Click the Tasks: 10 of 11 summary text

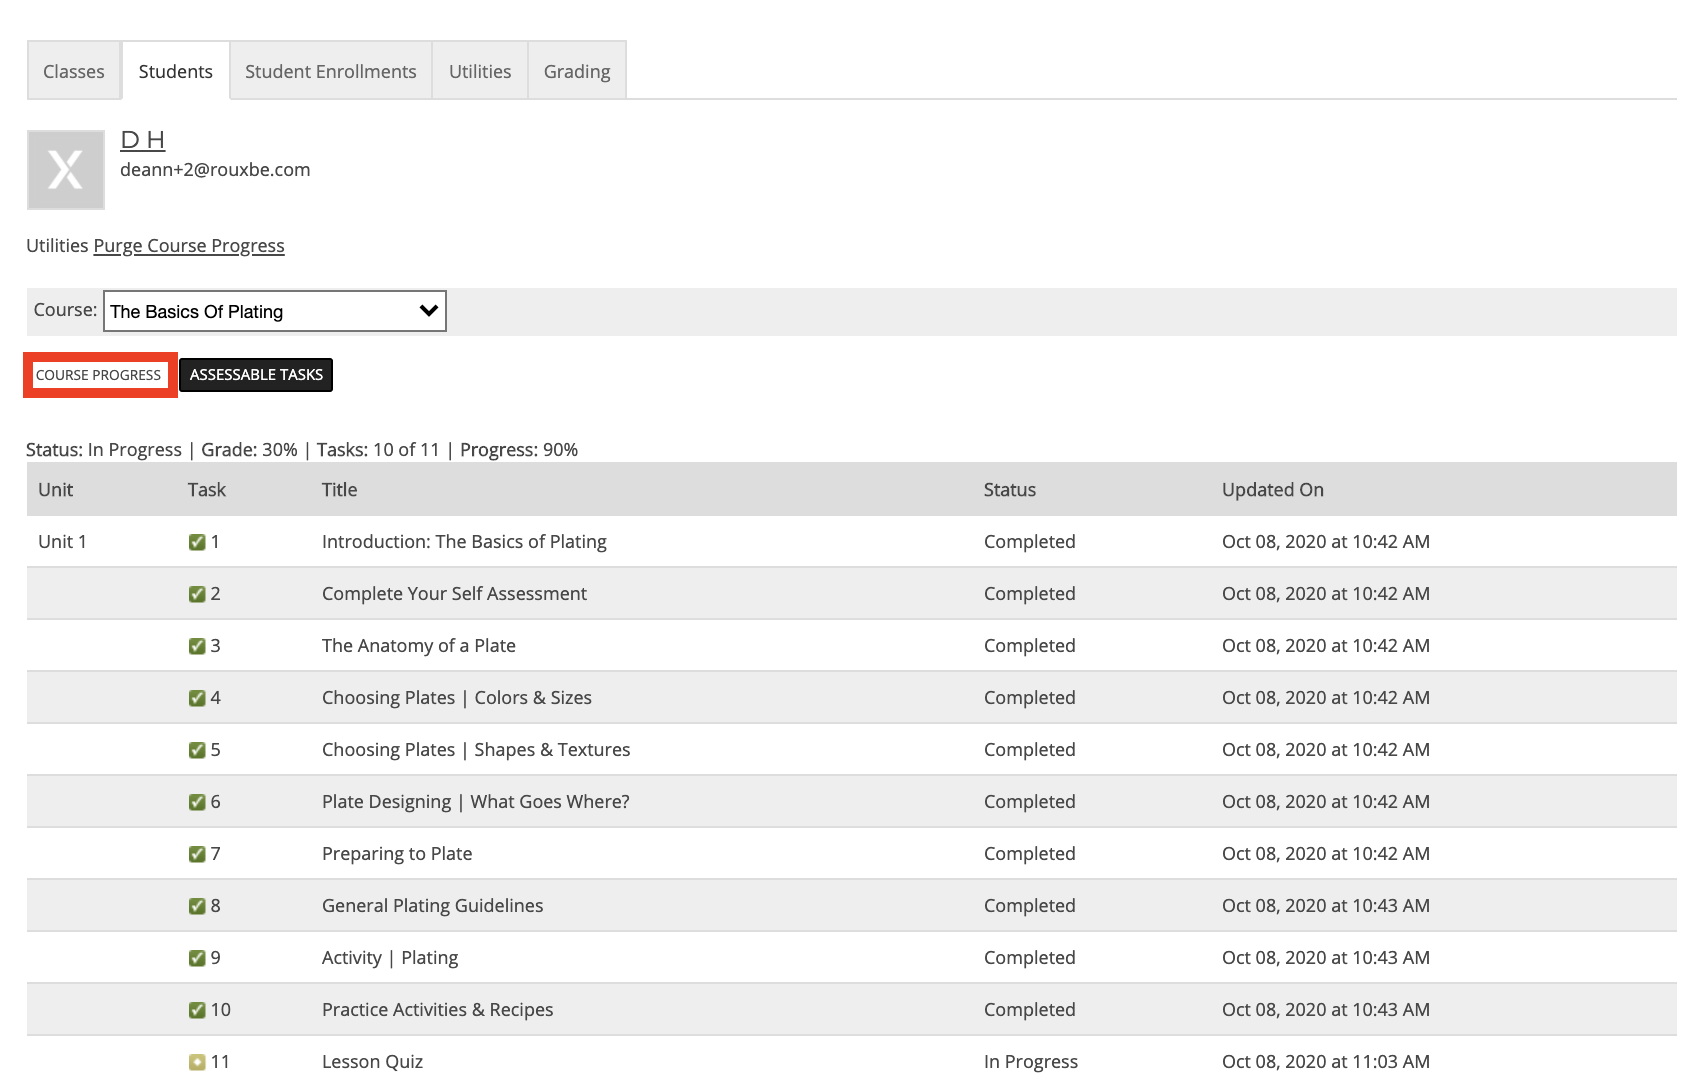tap(378, 450)
